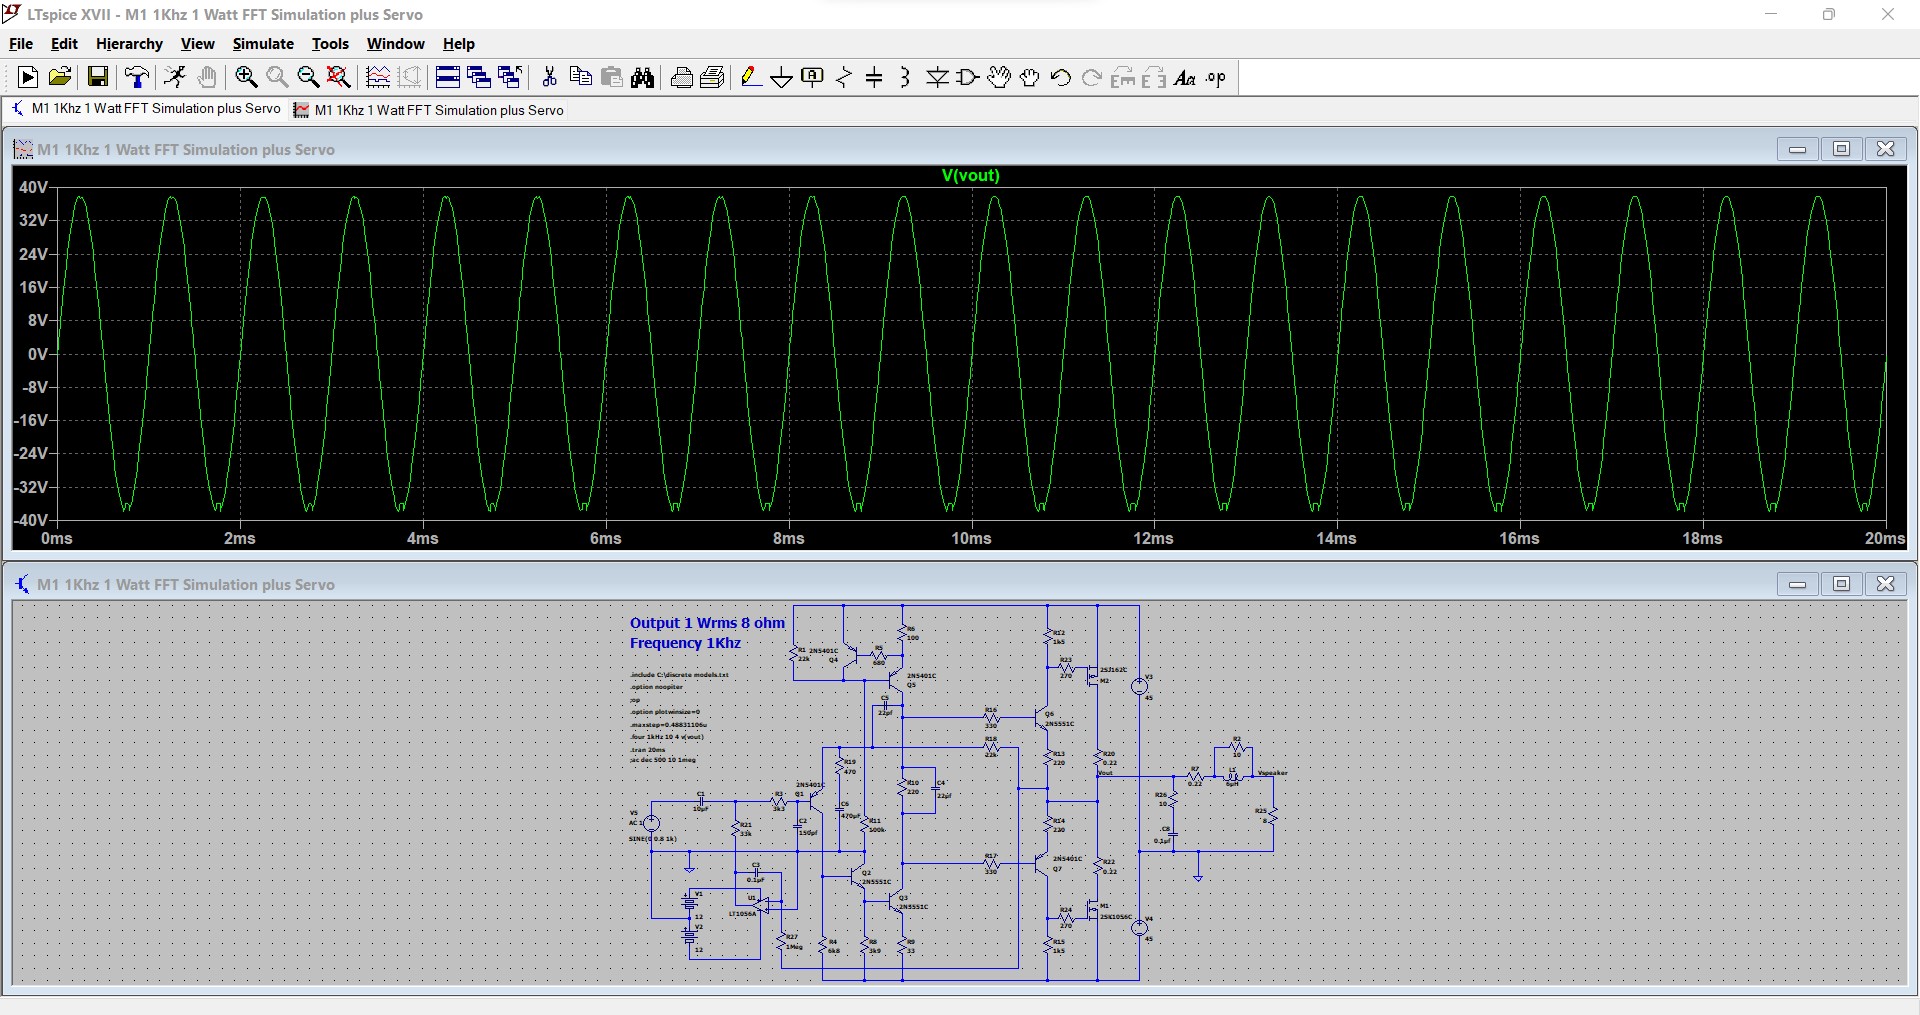Click the Rotate toolbar icon

[1123, 77]
